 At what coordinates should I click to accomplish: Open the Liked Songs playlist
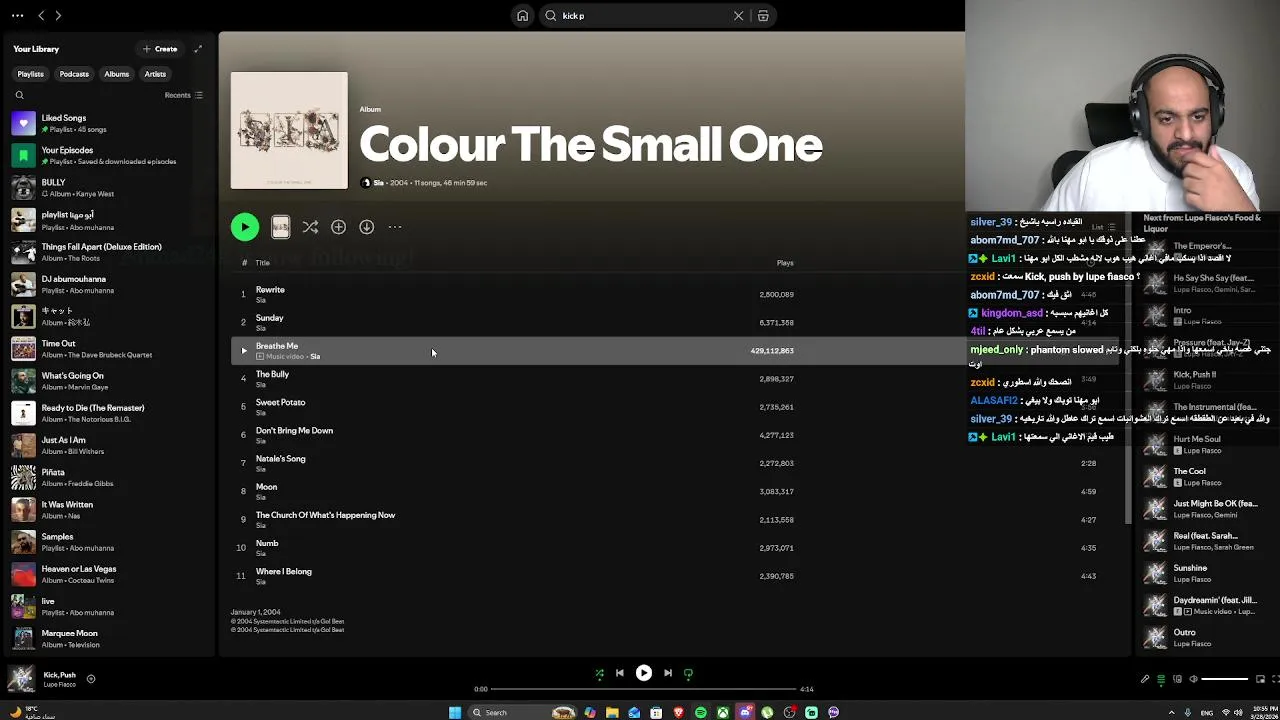(108, 123)
